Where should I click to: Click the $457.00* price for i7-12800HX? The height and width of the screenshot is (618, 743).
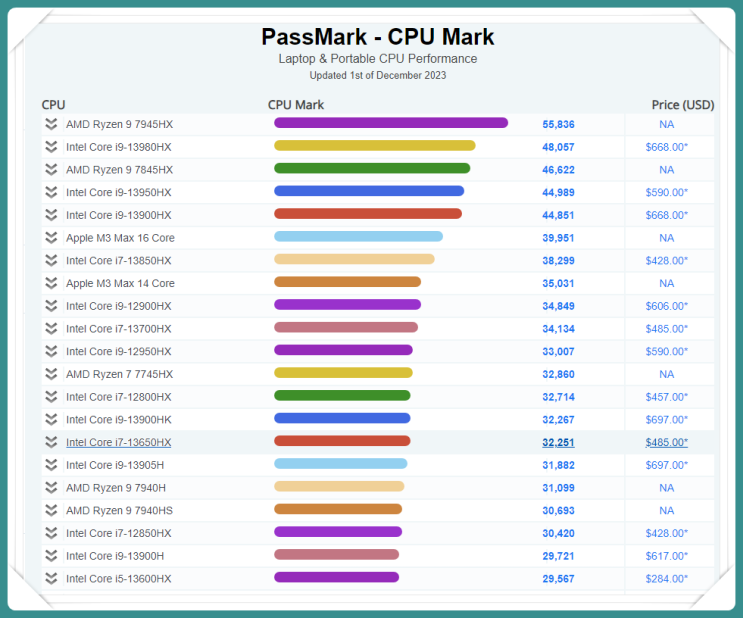coord(666,397)
